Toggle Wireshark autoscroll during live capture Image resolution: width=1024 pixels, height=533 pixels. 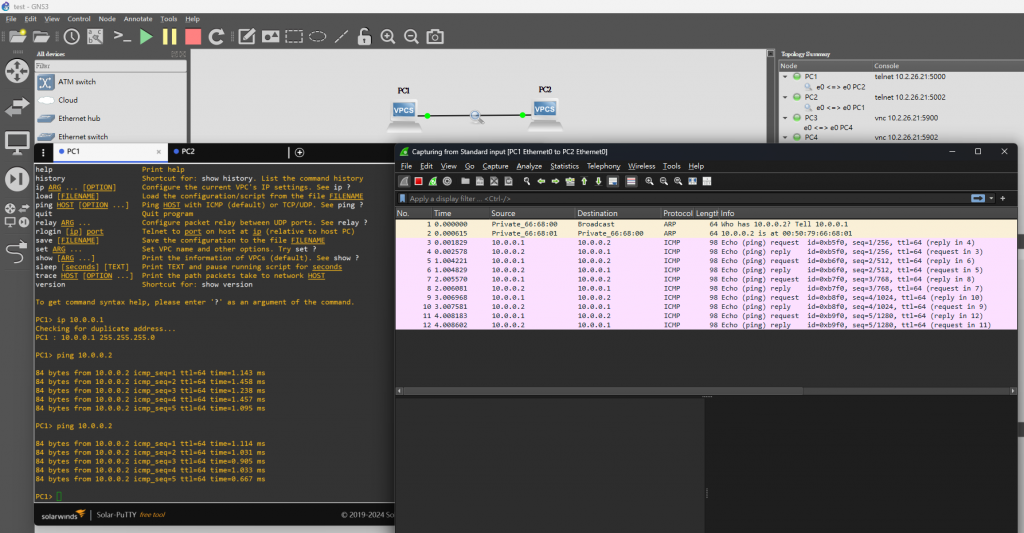pos(613,182)
